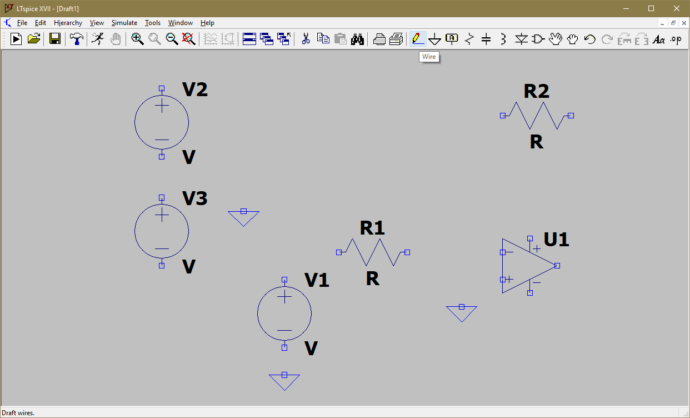The height and width of the screenshot is (418, 690).
Task: Click the R2 resistor in schematic
Action: (535, 116)
